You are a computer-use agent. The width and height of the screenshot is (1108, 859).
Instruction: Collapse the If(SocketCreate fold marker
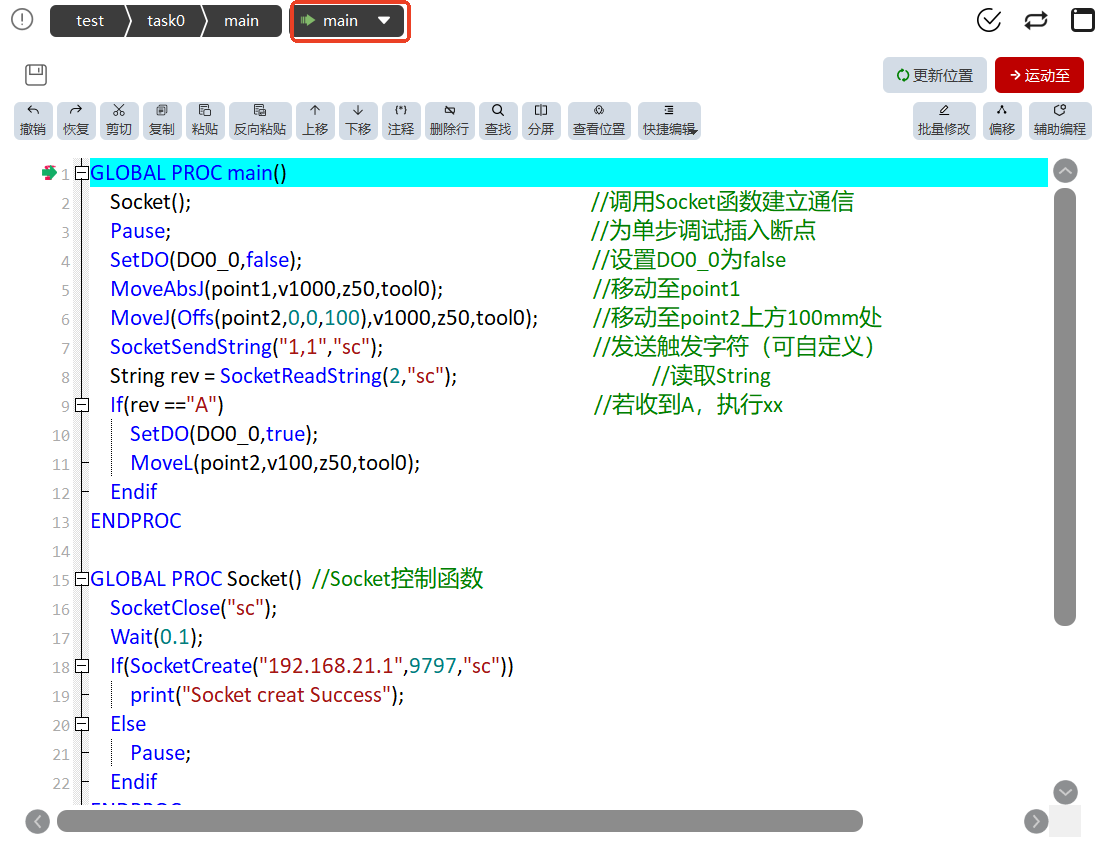[82, 666]
